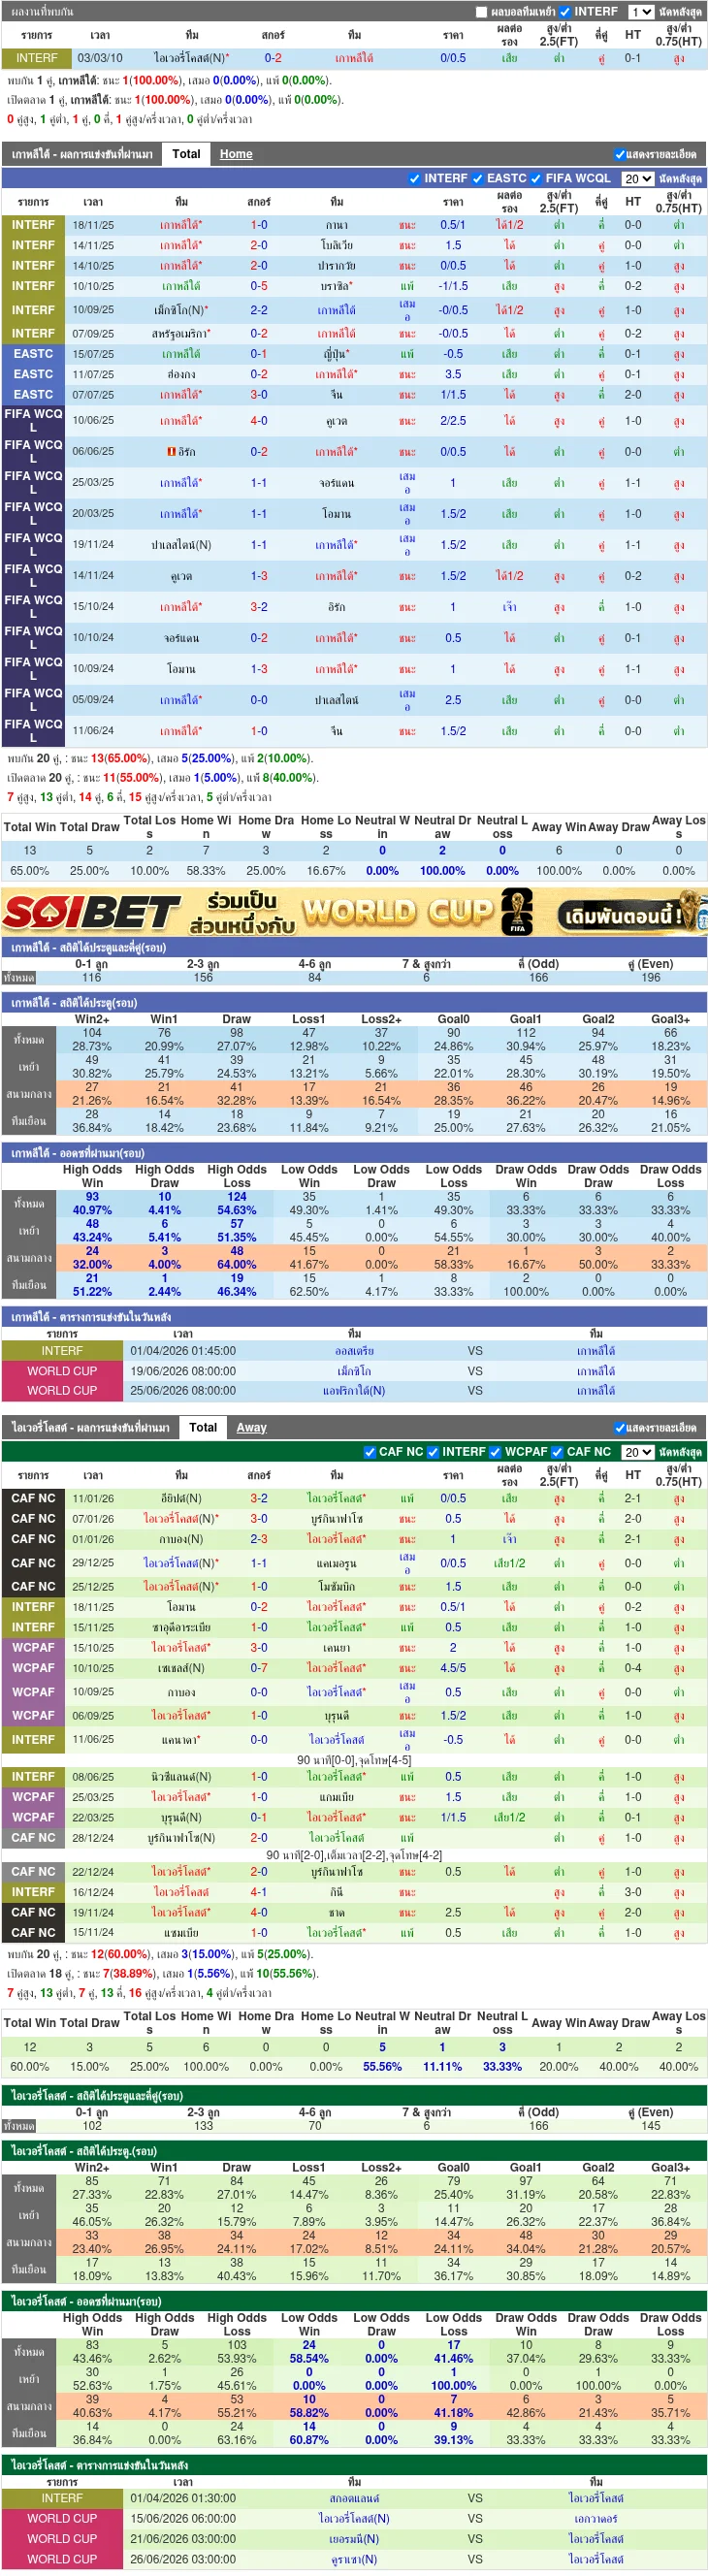The image size is (708, 2576).
Task: Open the 20-match dropdown in the ไอเวอรี่โคสต์ filters
Action: tap(637, 1452)
